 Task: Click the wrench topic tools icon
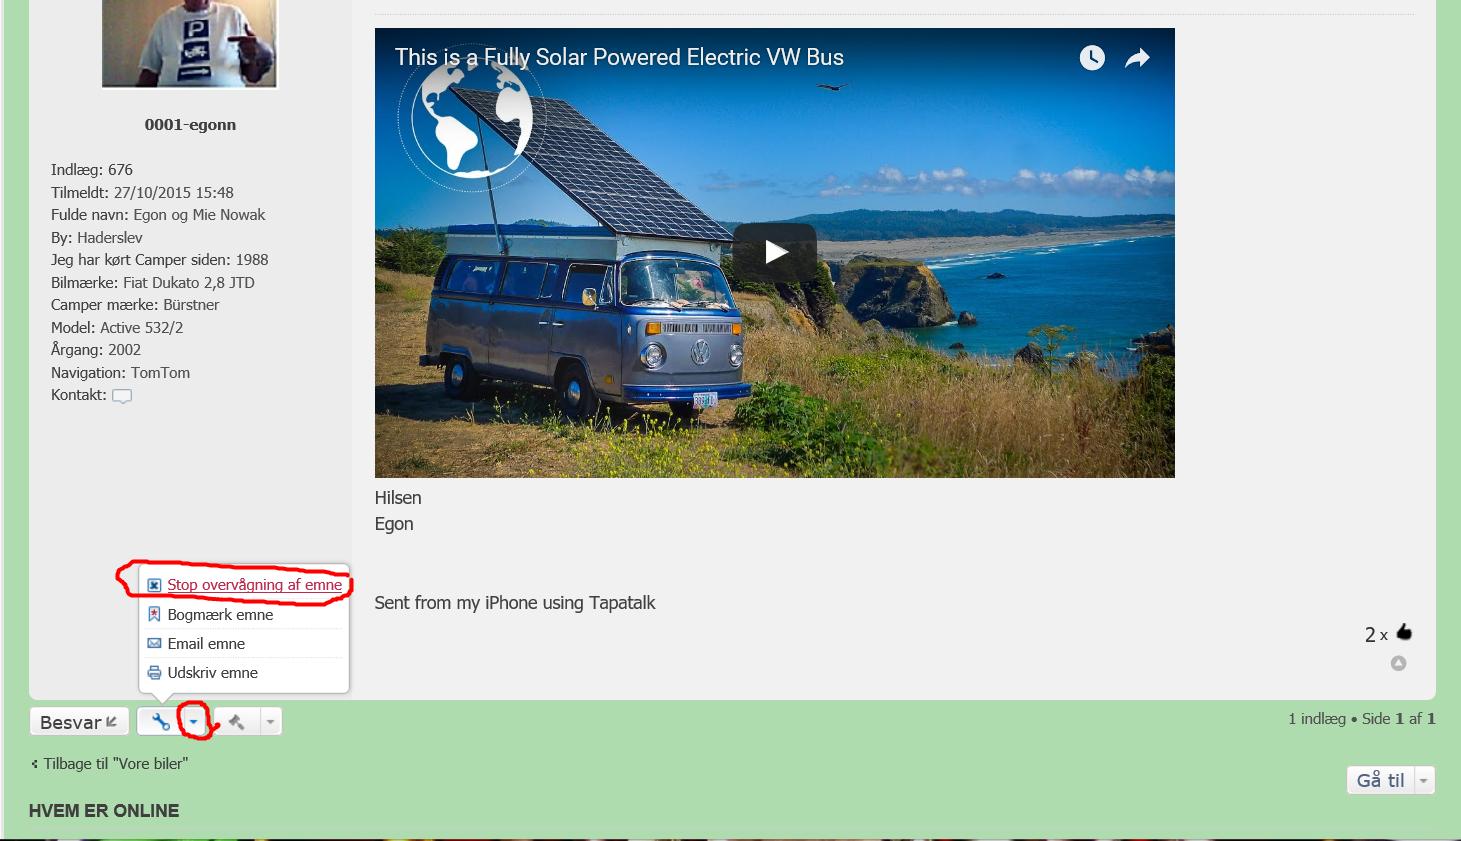[159, 721]
